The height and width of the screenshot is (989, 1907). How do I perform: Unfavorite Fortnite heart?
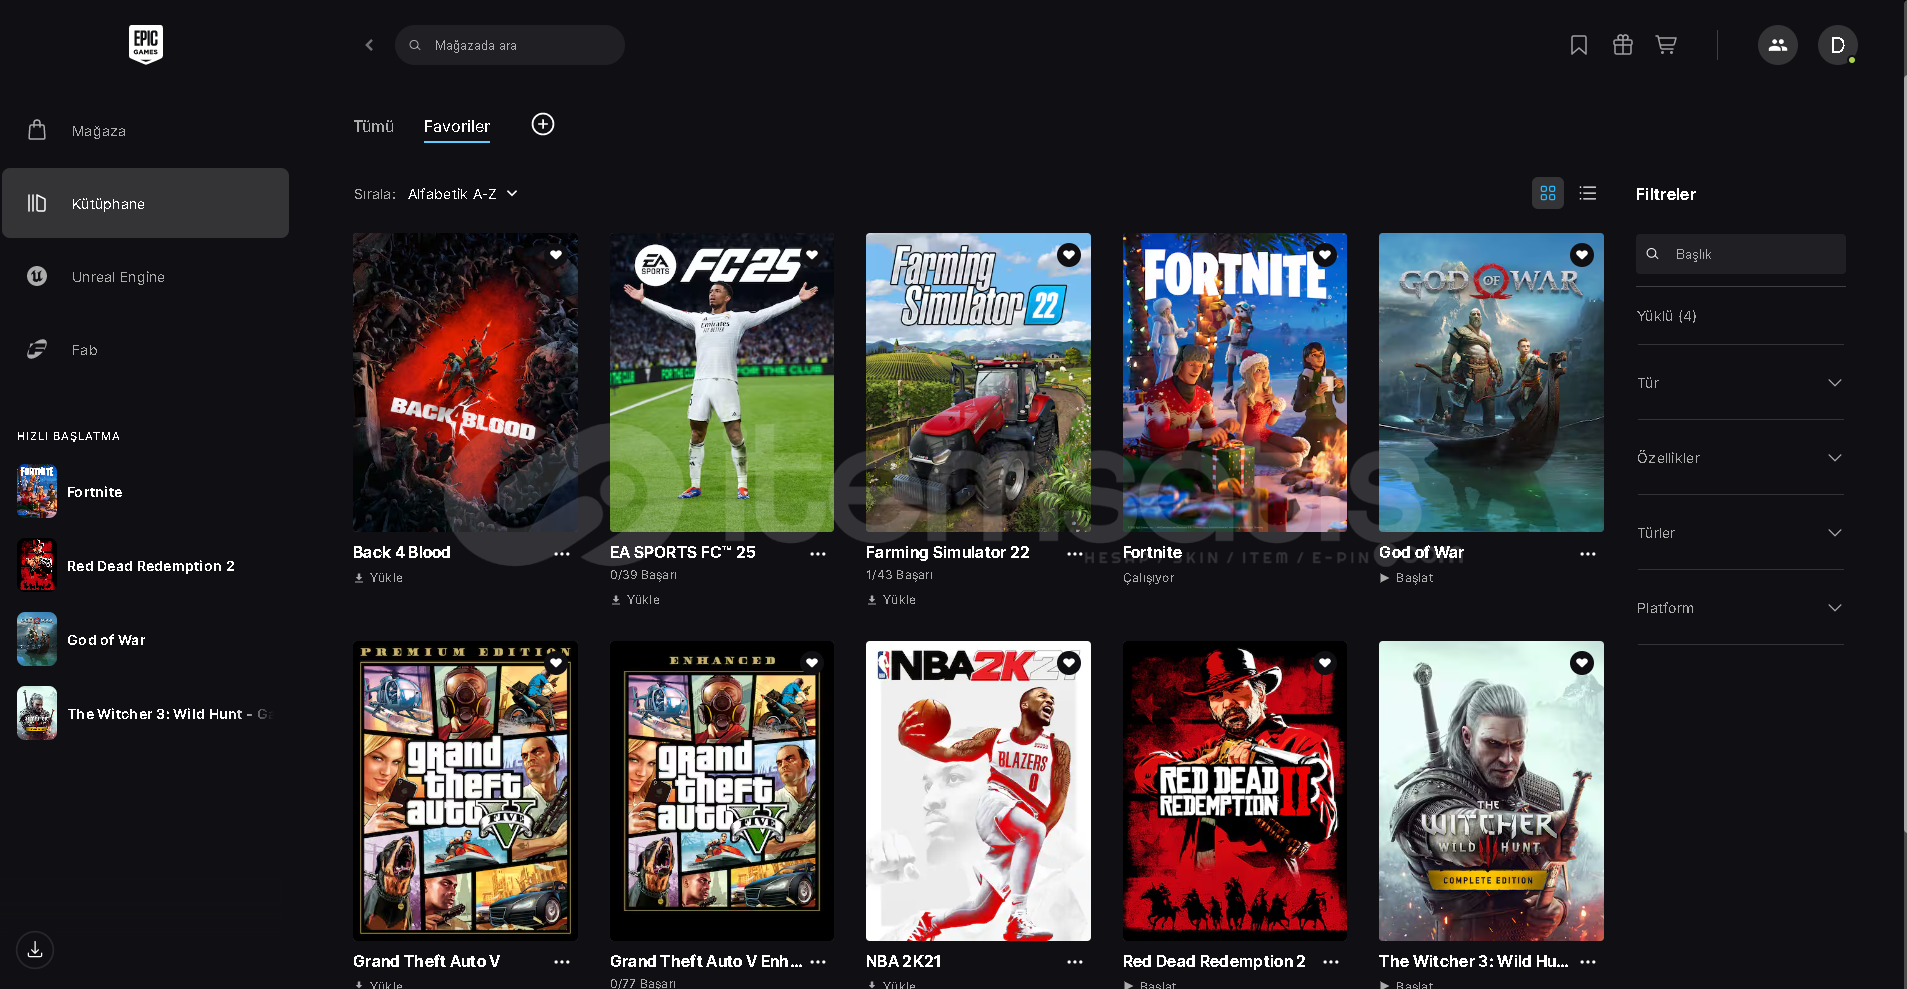click(1325, 255)
